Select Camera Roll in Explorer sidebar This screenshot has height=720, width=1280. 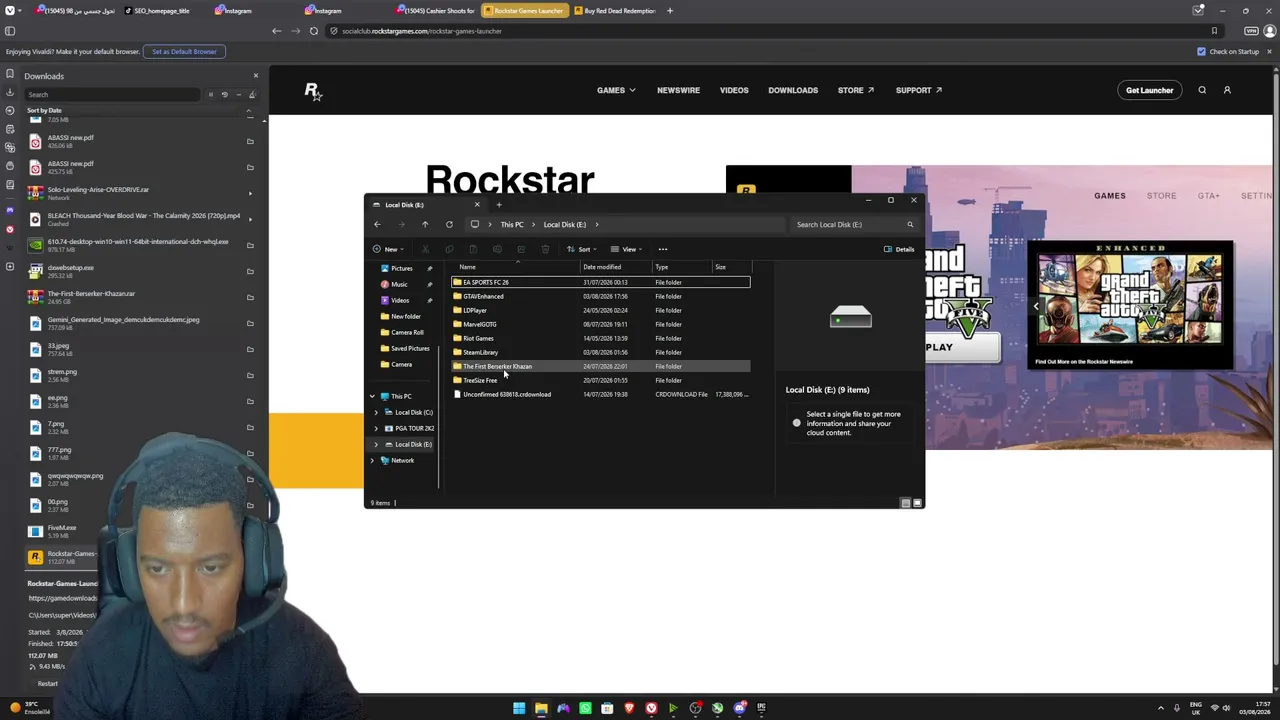(407, 332)
